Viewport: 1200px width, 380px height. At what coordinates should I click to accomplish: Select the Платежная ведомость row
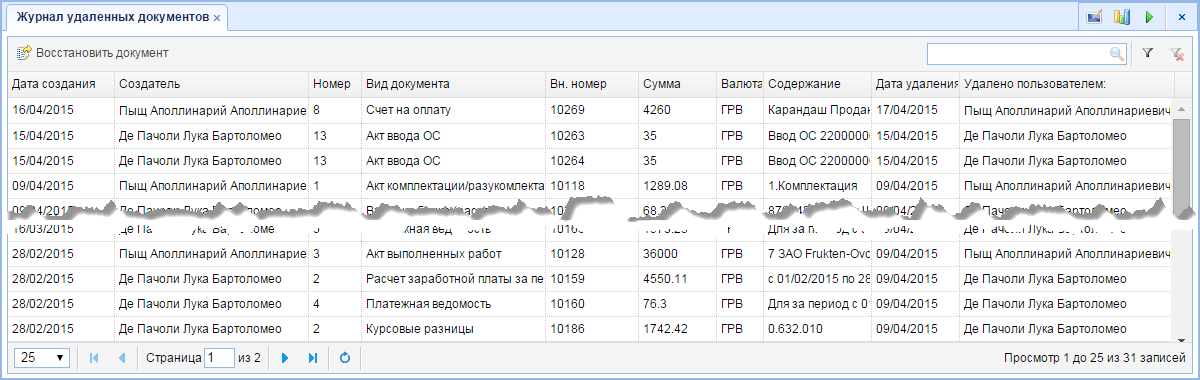click(590, 303)
